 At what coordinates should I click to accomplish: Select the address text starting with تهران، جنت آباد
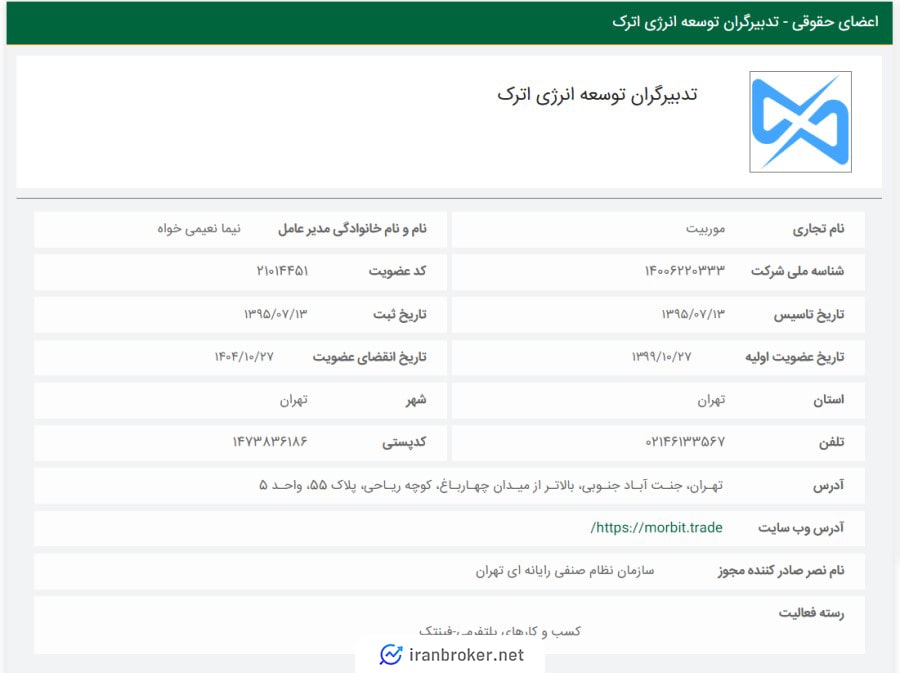[x=491, y=485]
